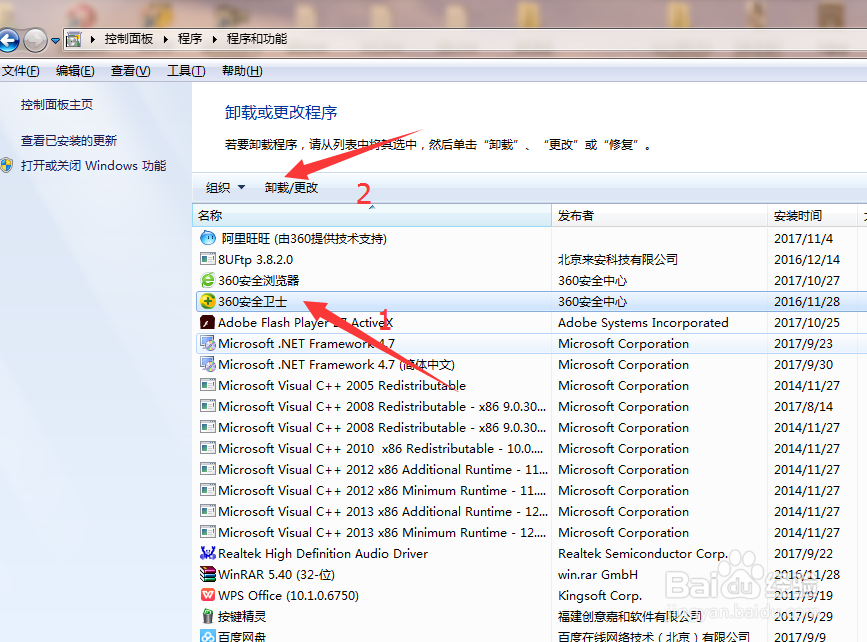
Task: Click the .NET Framework 4.7 (简体中文) icon
Action: 208,364
